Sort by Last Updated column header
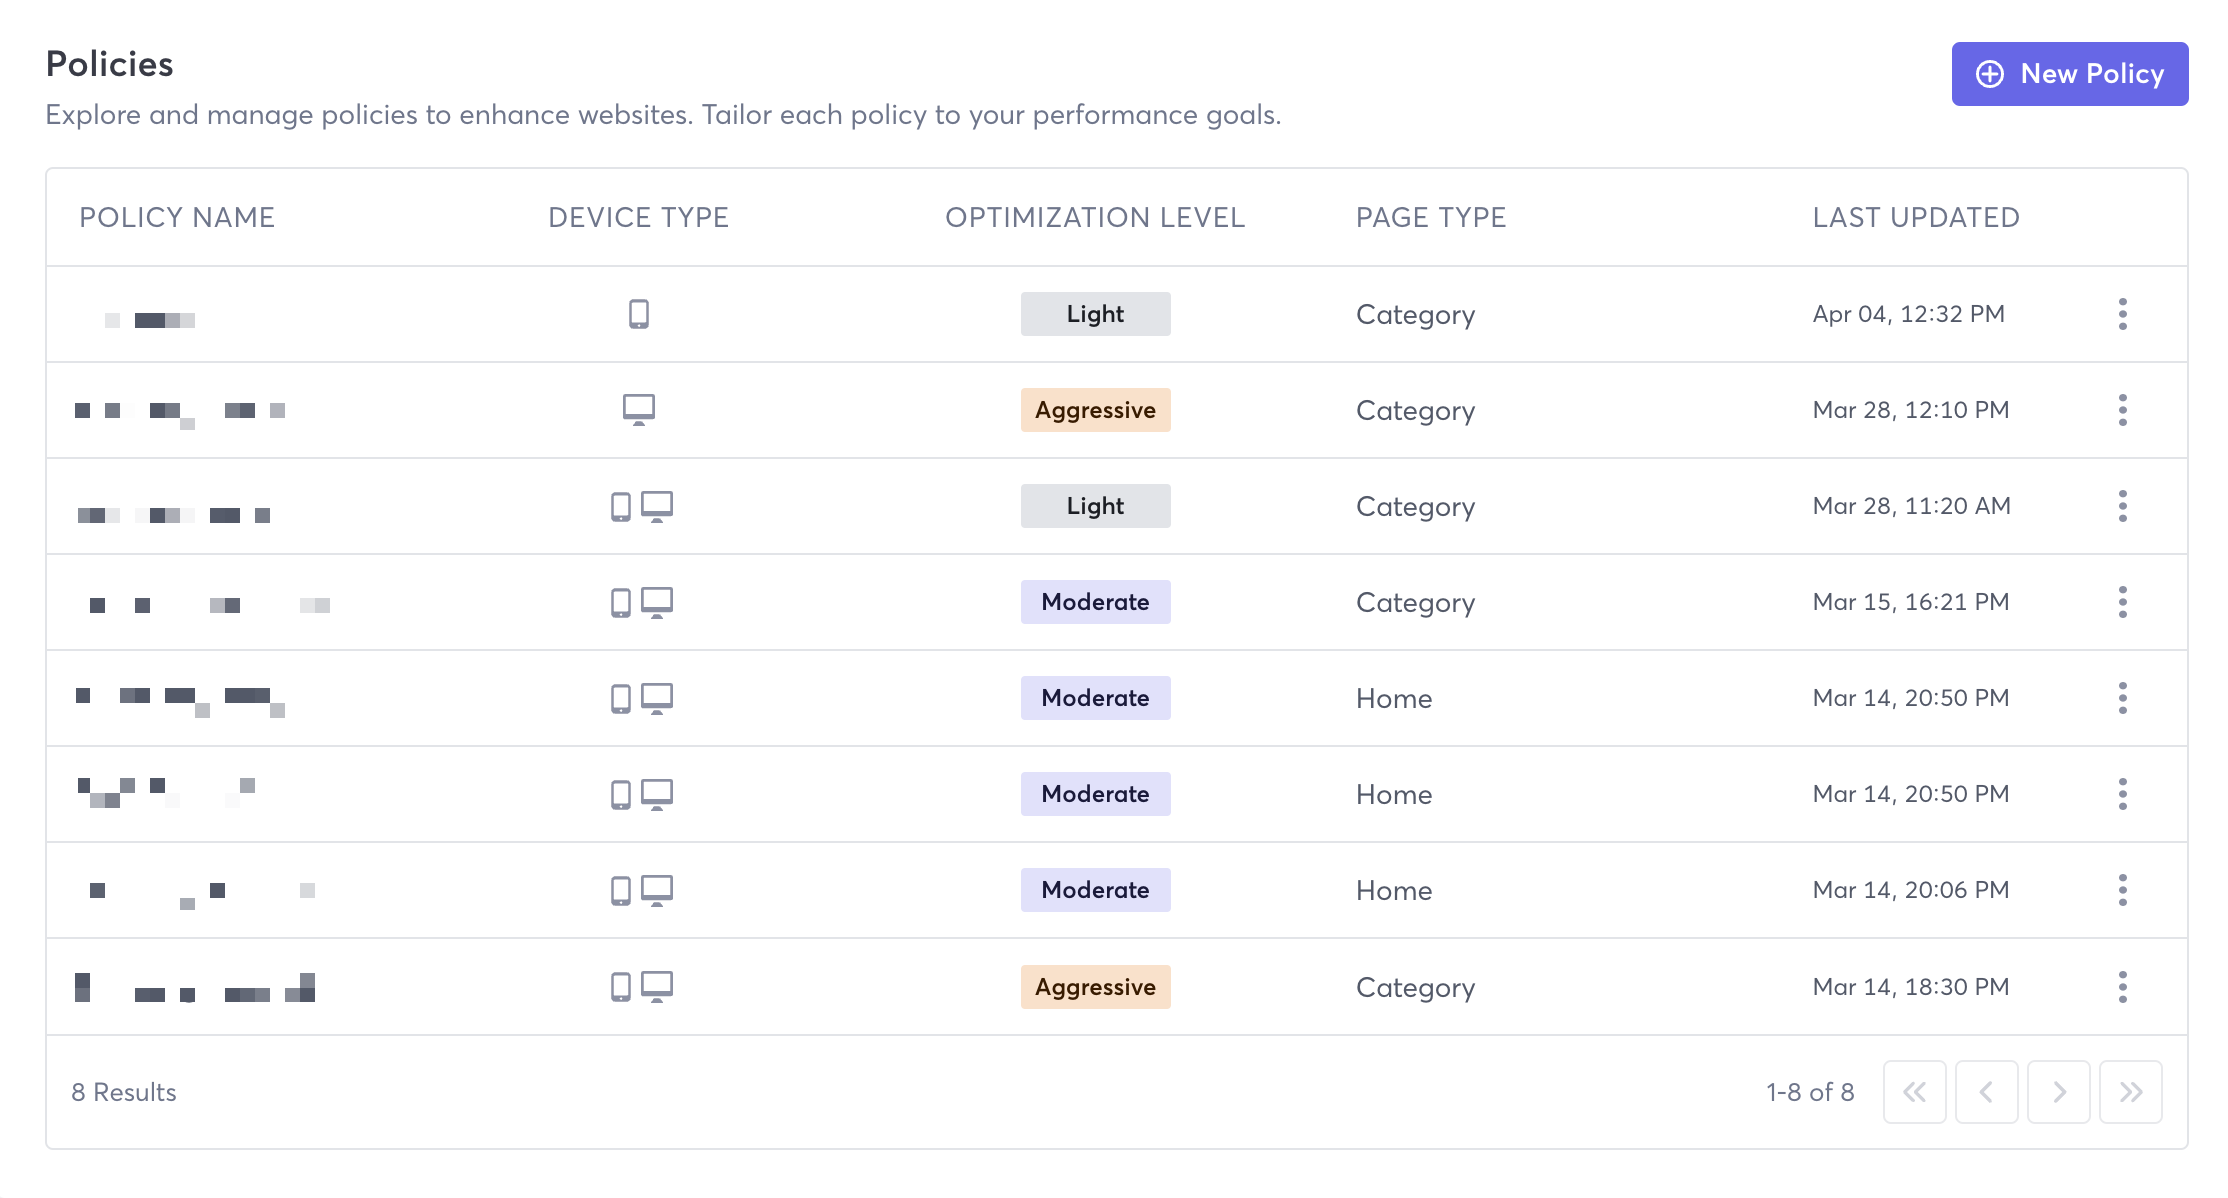 pos(1916,217)
